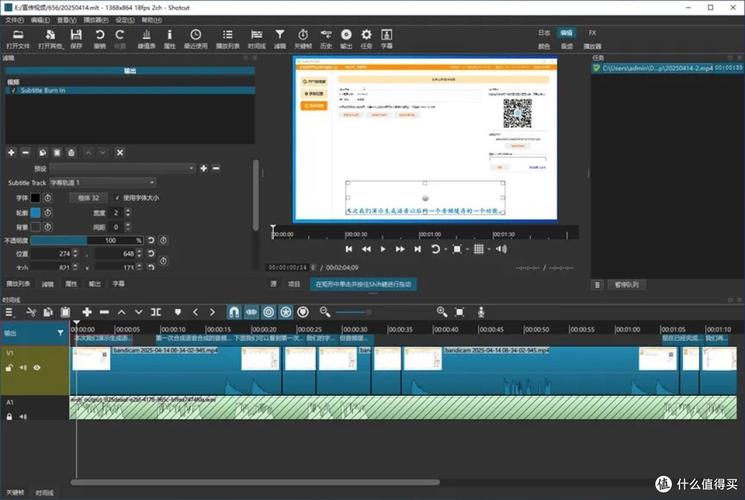This screenshot has width=745, height=500.
Task: Open the timeline hamburger menu
Action: [x=9, y=312]
